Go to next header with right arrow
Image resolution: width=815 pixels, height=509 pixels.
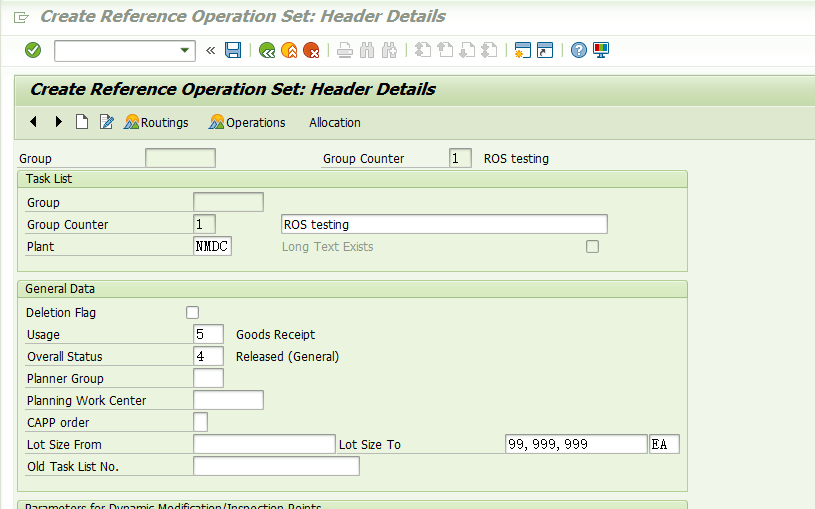[x=58, y=122]
